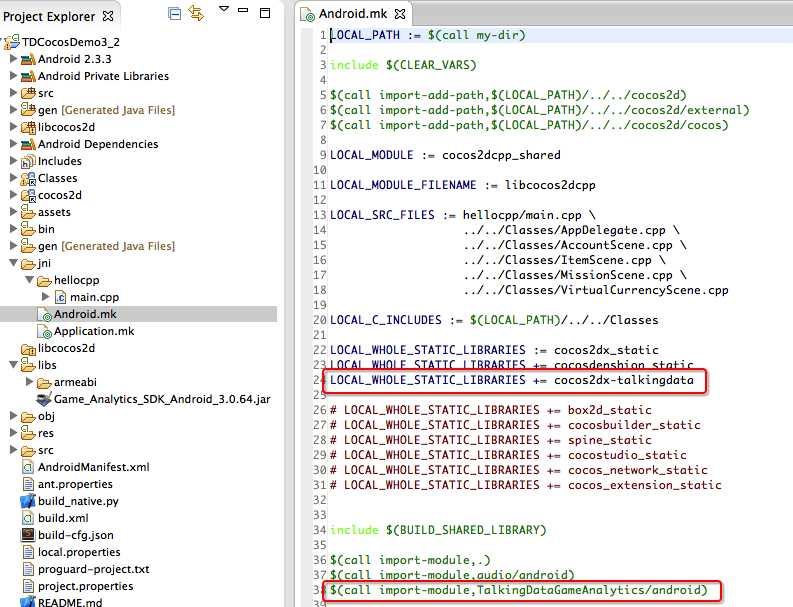The height and width of the screenshot is (607, 793).
Task: Expand Android Private Libraries node
Action: click(14, 76)
